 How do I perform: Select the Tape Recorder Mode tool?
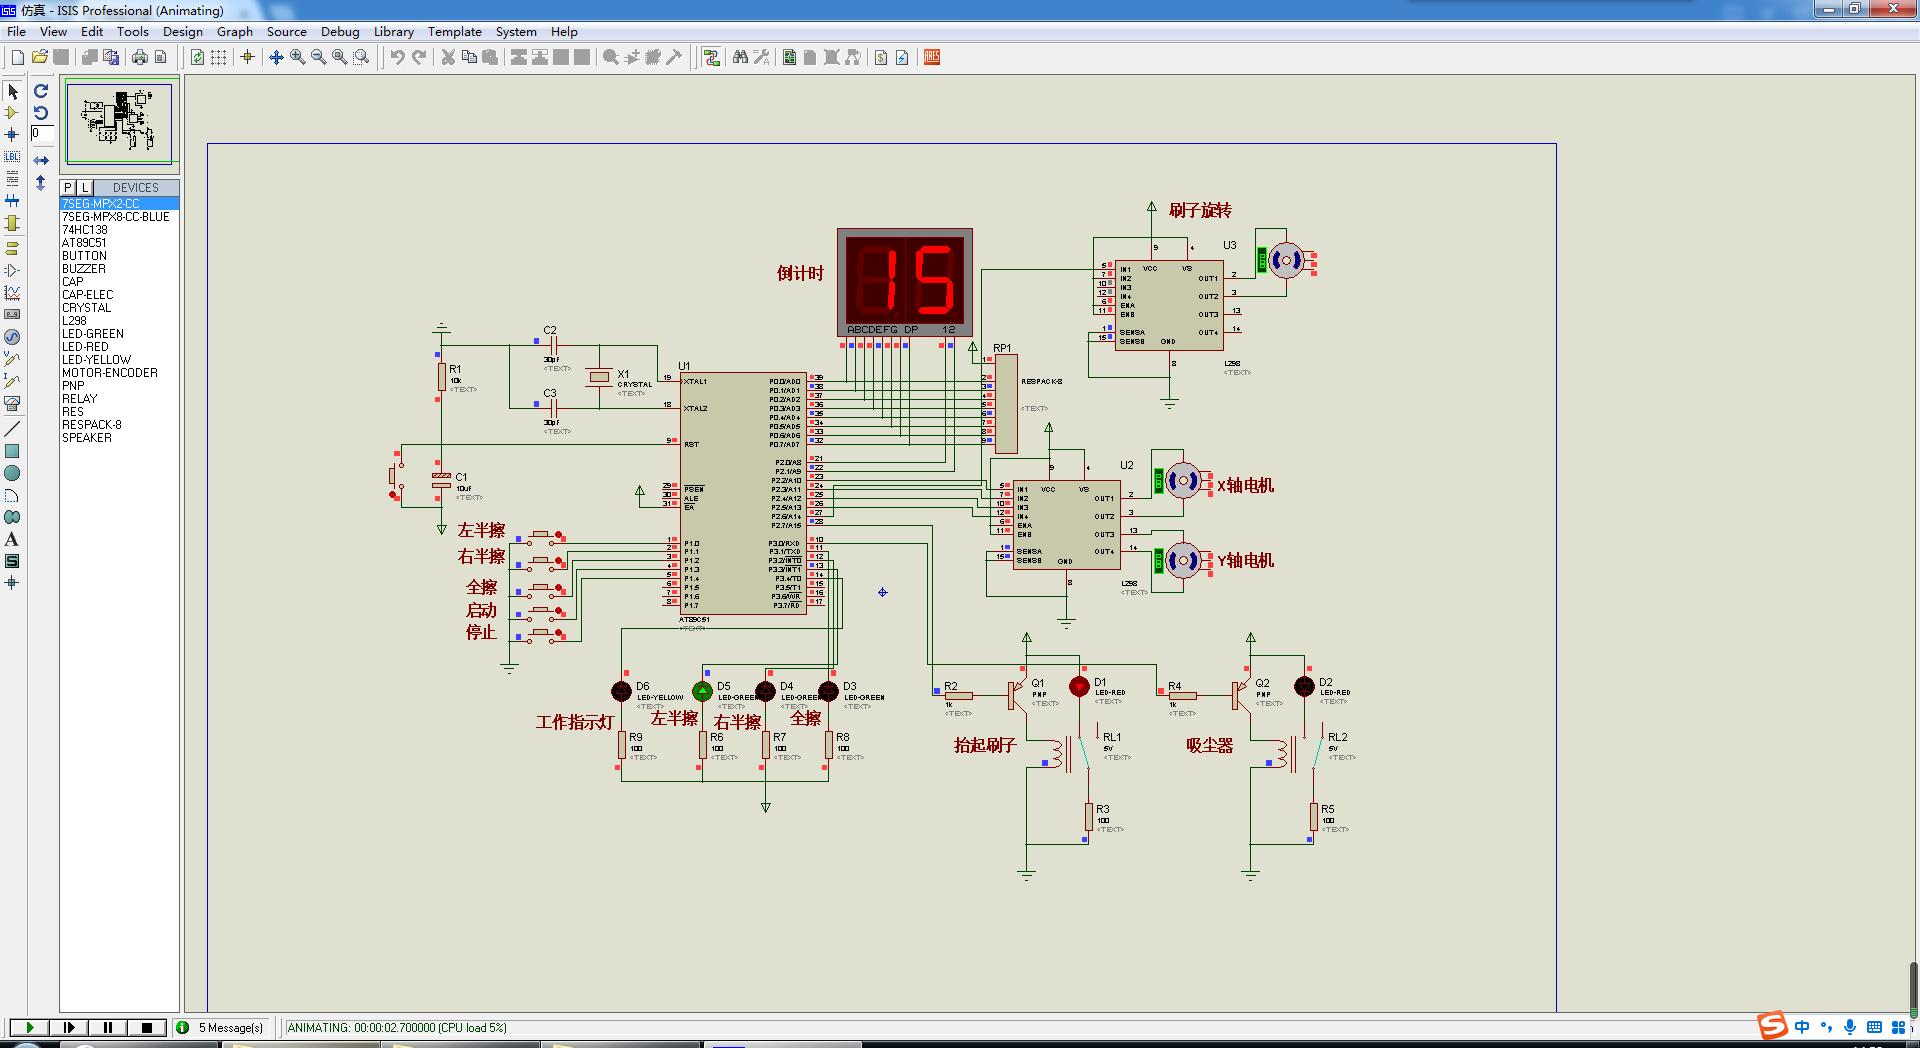12,314
